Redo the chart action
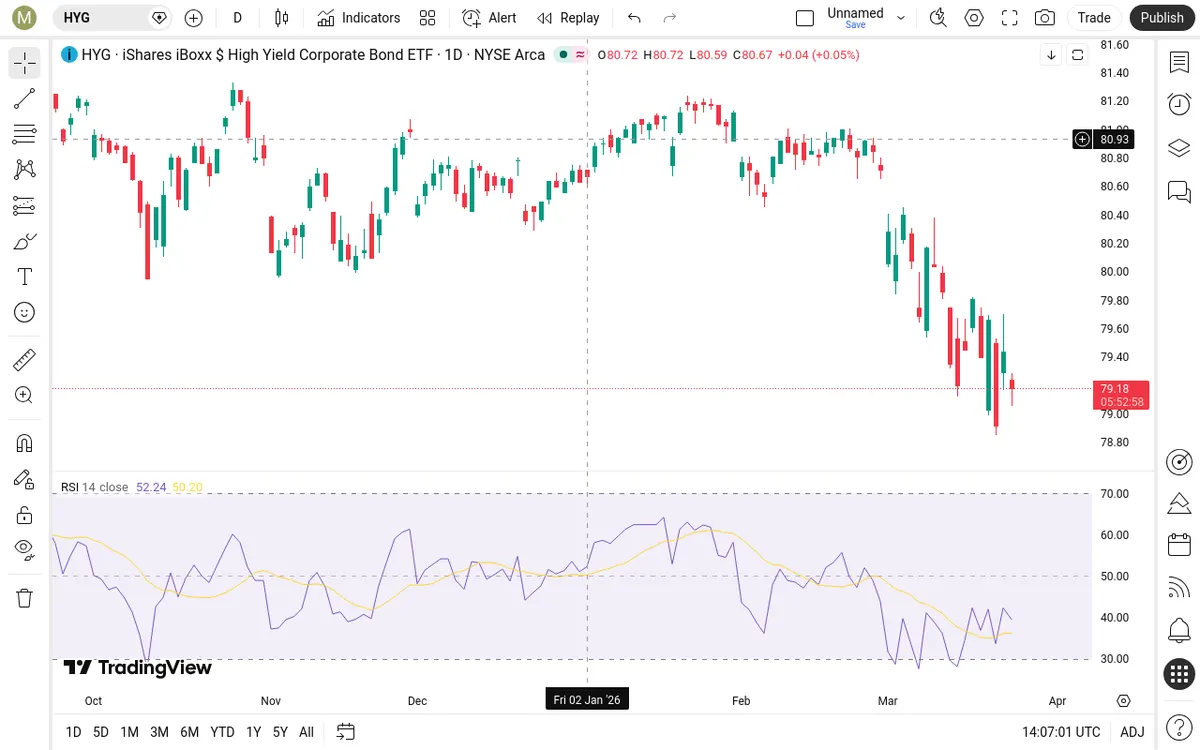Screen dimensions: 1200x750 point(670,17)
